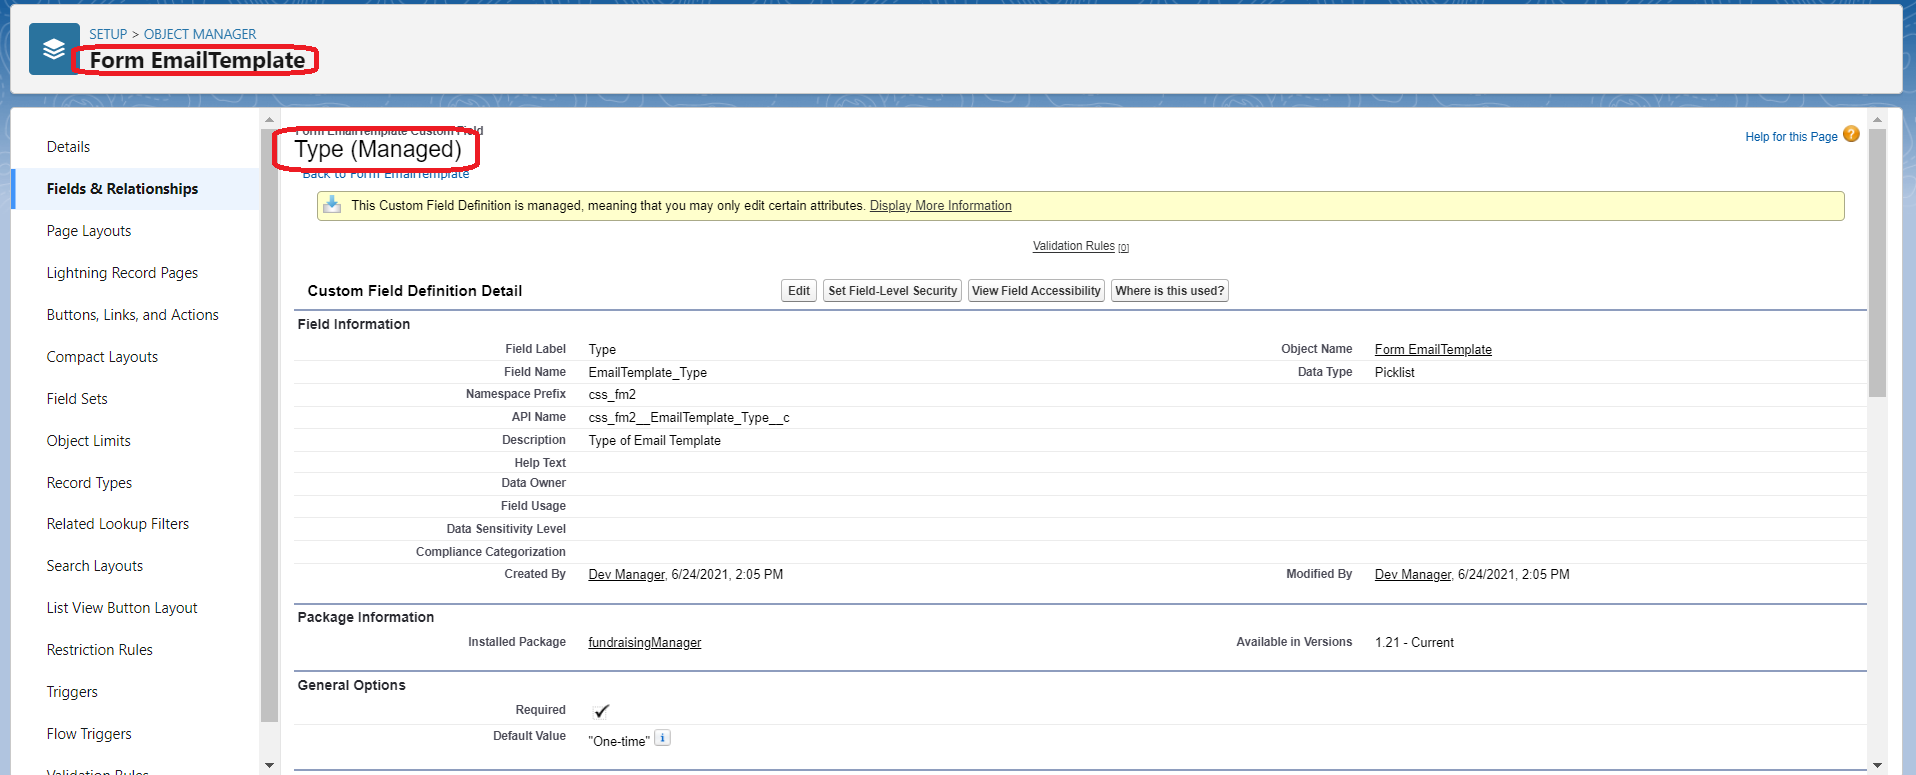Click the main page scroll down arrow
The height and width of the screenshot is (775, 1916).
[x=1877, y=765]
